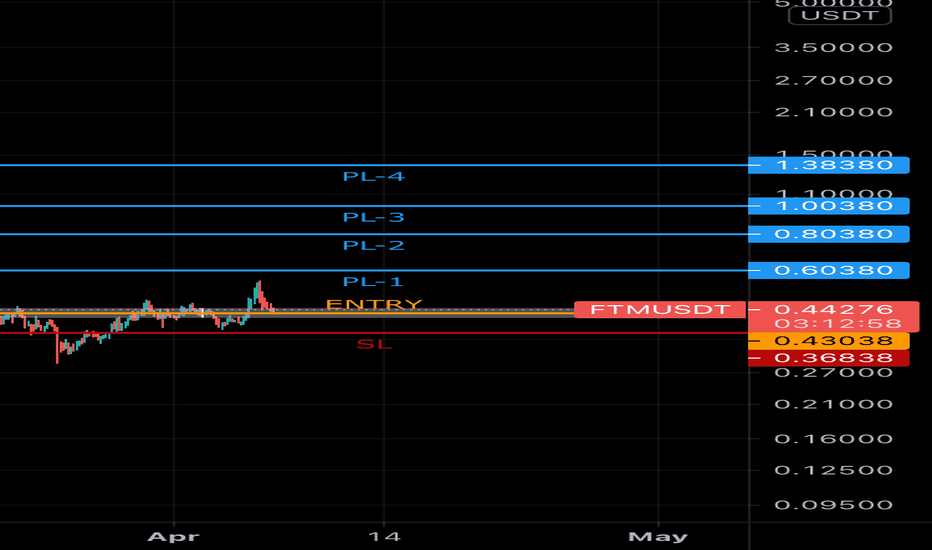Viewport: 932px width, 550px height.
Task: Click the May date on time axis
Action: pos(658,537)
